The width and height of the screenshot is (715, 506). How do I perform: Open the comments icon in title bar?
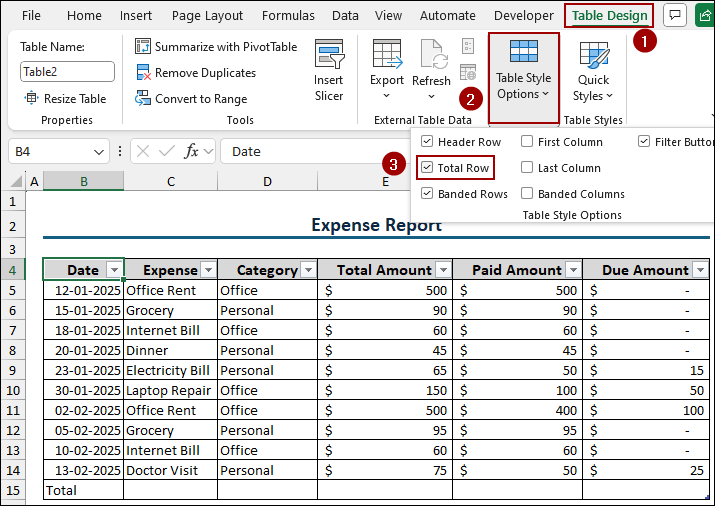pyautogui.click(x=676, y=16)
